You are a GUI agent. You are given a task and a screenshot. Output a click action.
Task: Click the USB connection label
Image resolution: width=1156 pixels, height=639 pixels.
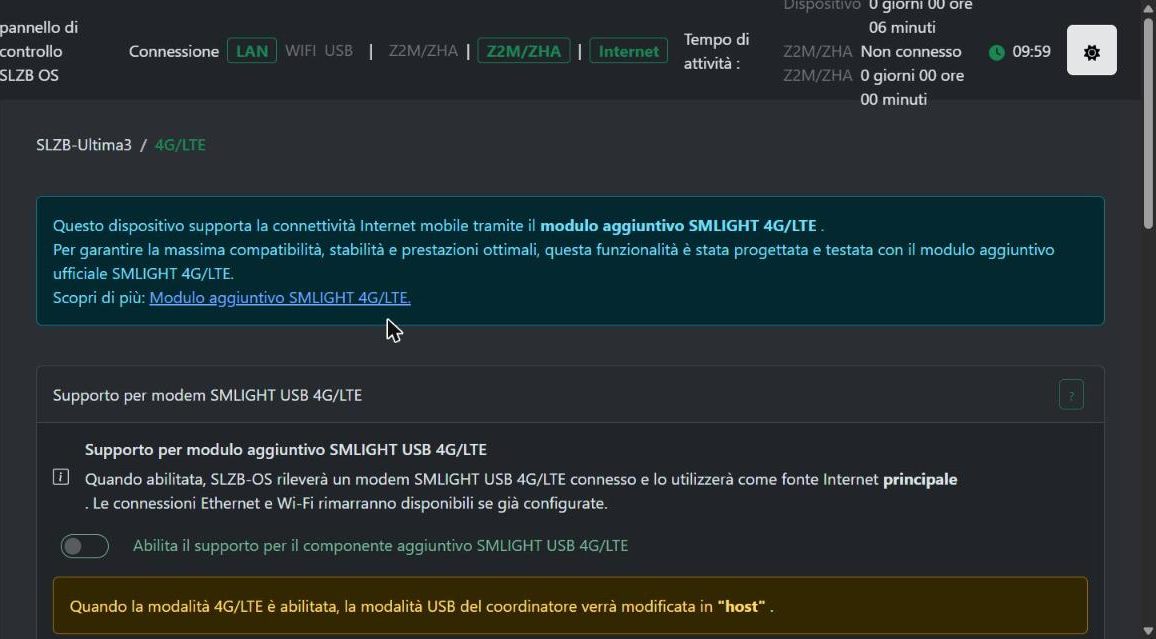coord(338,51)
